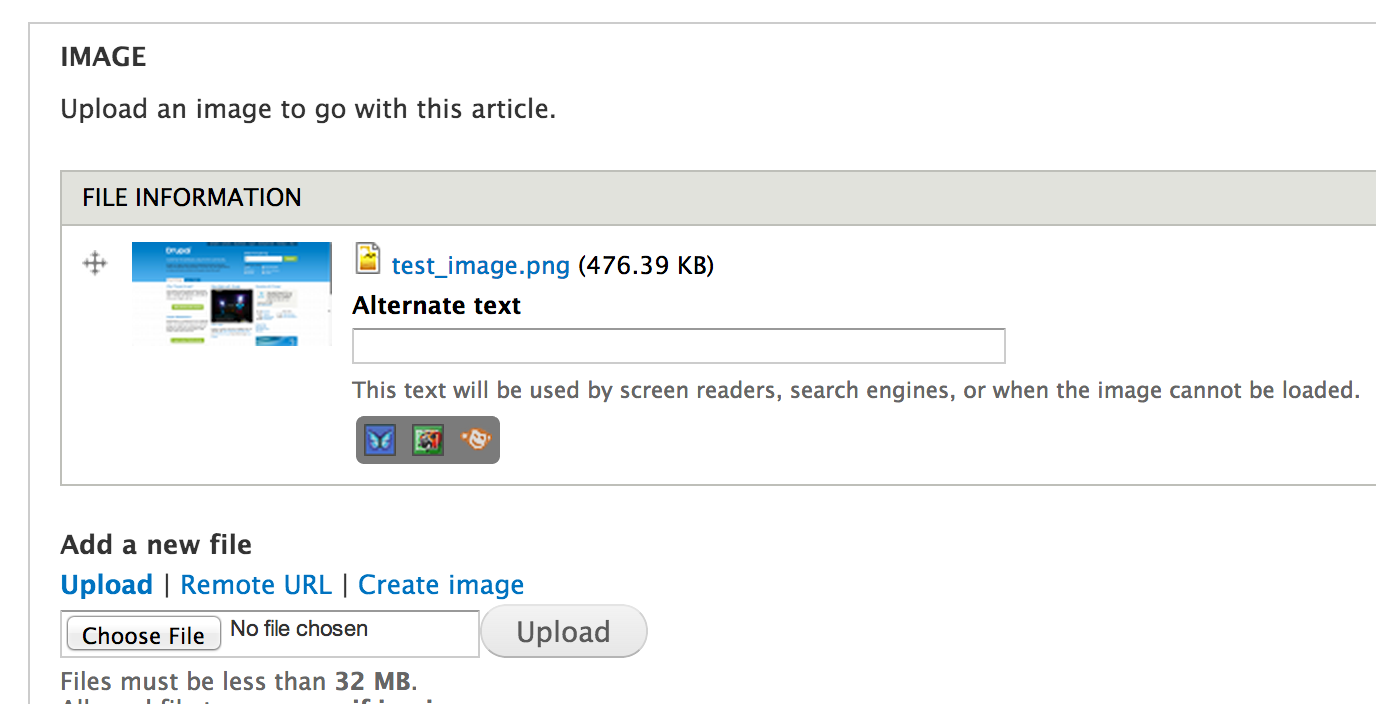Click the drag handle beside the image thumbnail
Image resolution: width=1376 pixels, height=704 pixels.
click(95, 264)
